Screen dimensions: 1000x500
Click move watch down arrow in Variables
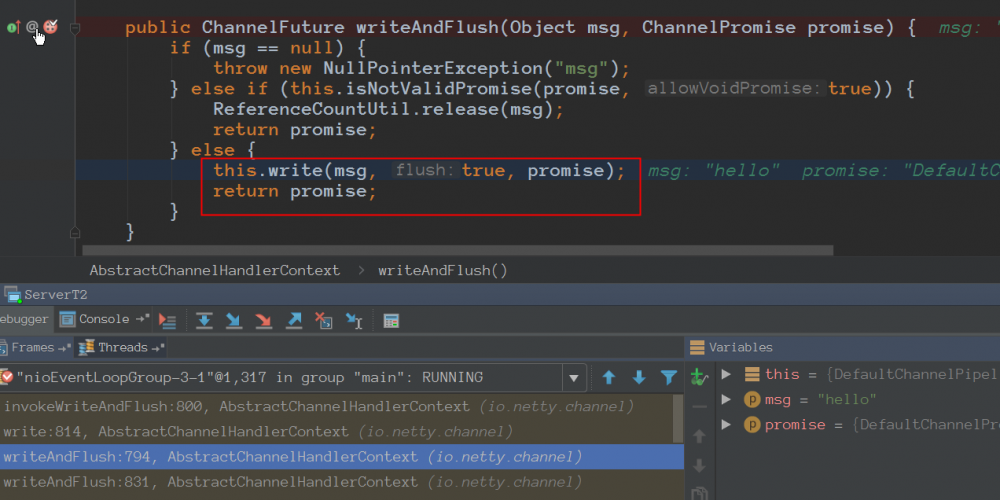(700, 466)
